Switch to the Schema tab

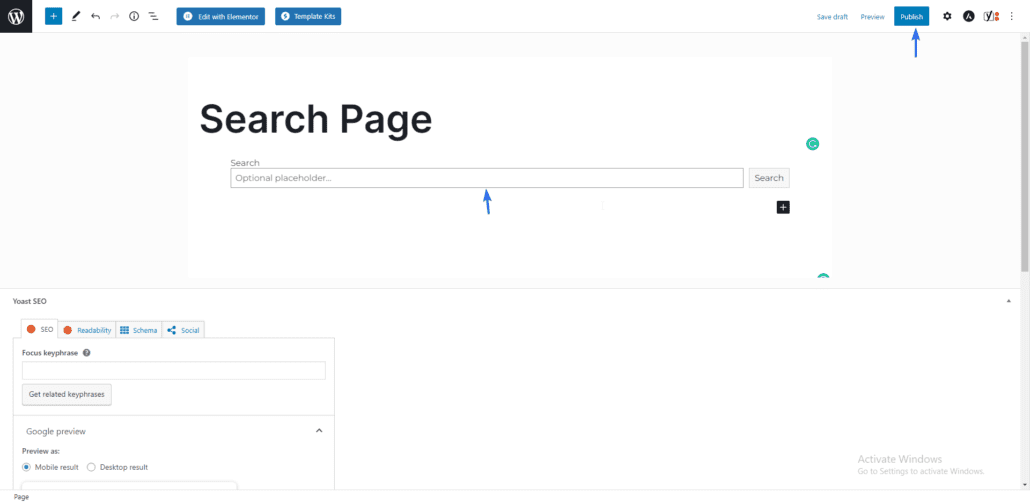pos(139,330)
